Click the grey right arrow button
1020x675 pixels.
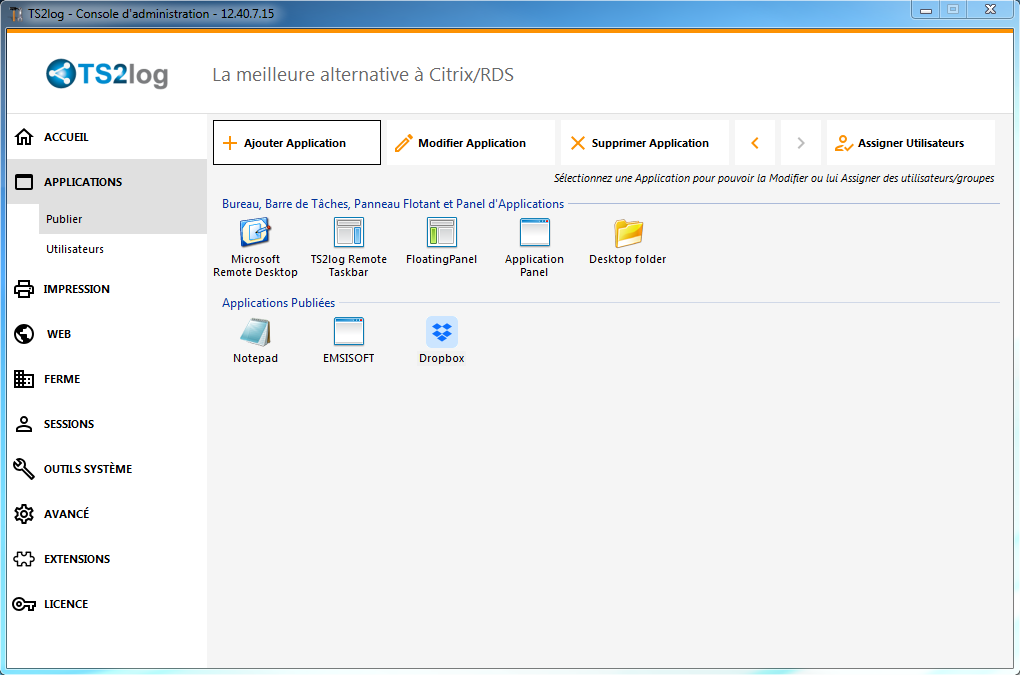click(x=801, y=142)
